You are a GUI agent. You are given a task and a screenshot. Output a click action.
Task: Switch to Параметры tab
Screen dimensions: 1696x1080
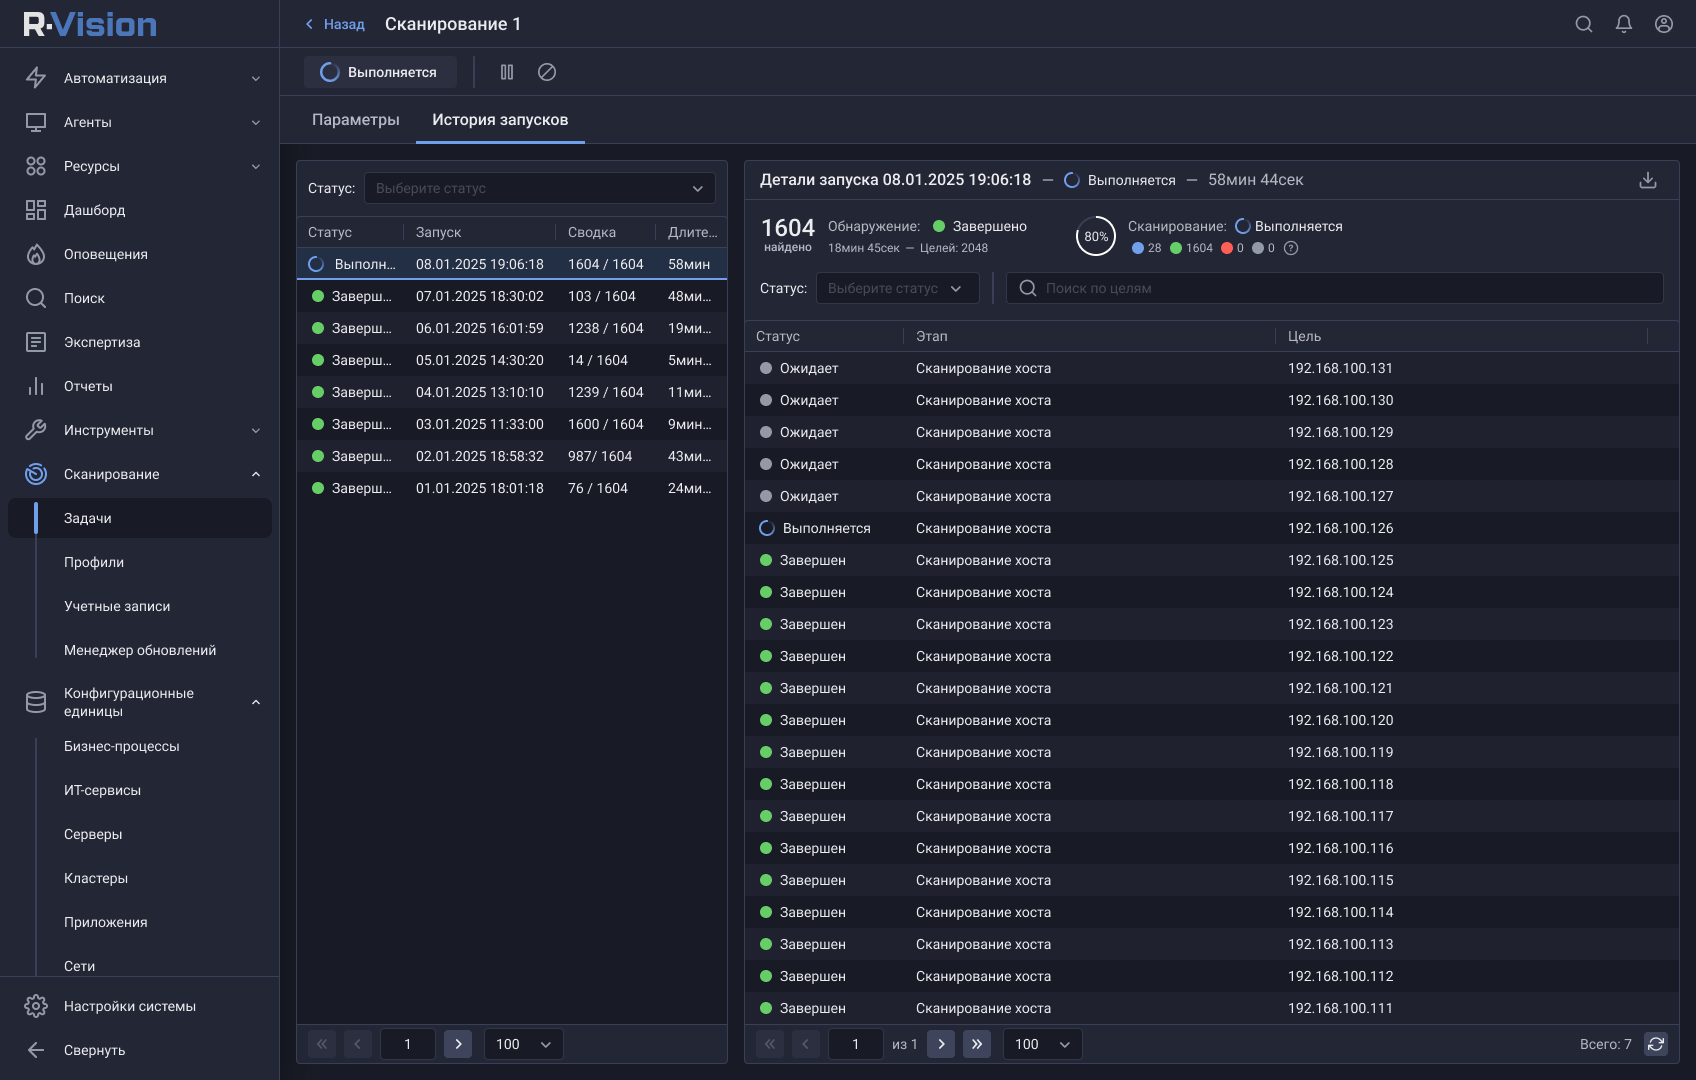356,120
